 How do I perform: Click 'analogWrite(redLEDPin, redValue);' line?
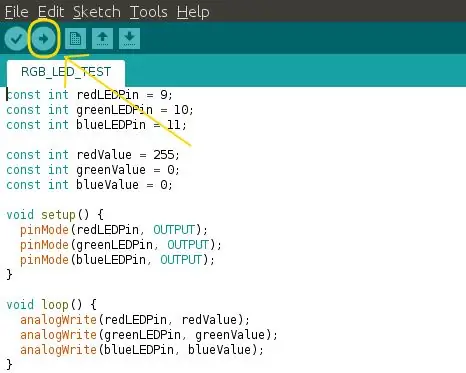[x=135, y=320]
